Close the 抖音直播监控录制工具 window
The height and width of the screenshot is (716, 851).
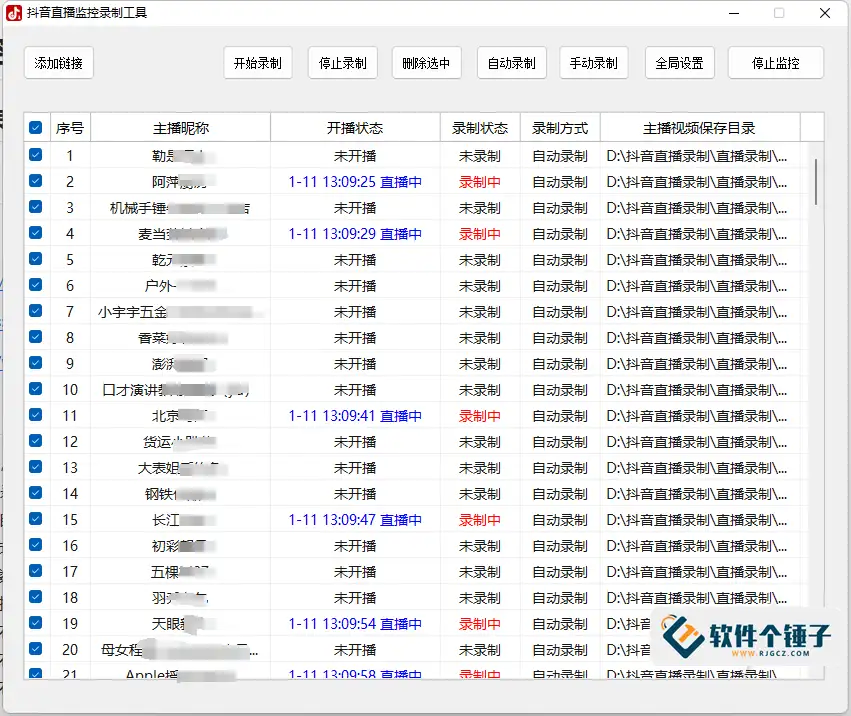(x=825, y=13)
